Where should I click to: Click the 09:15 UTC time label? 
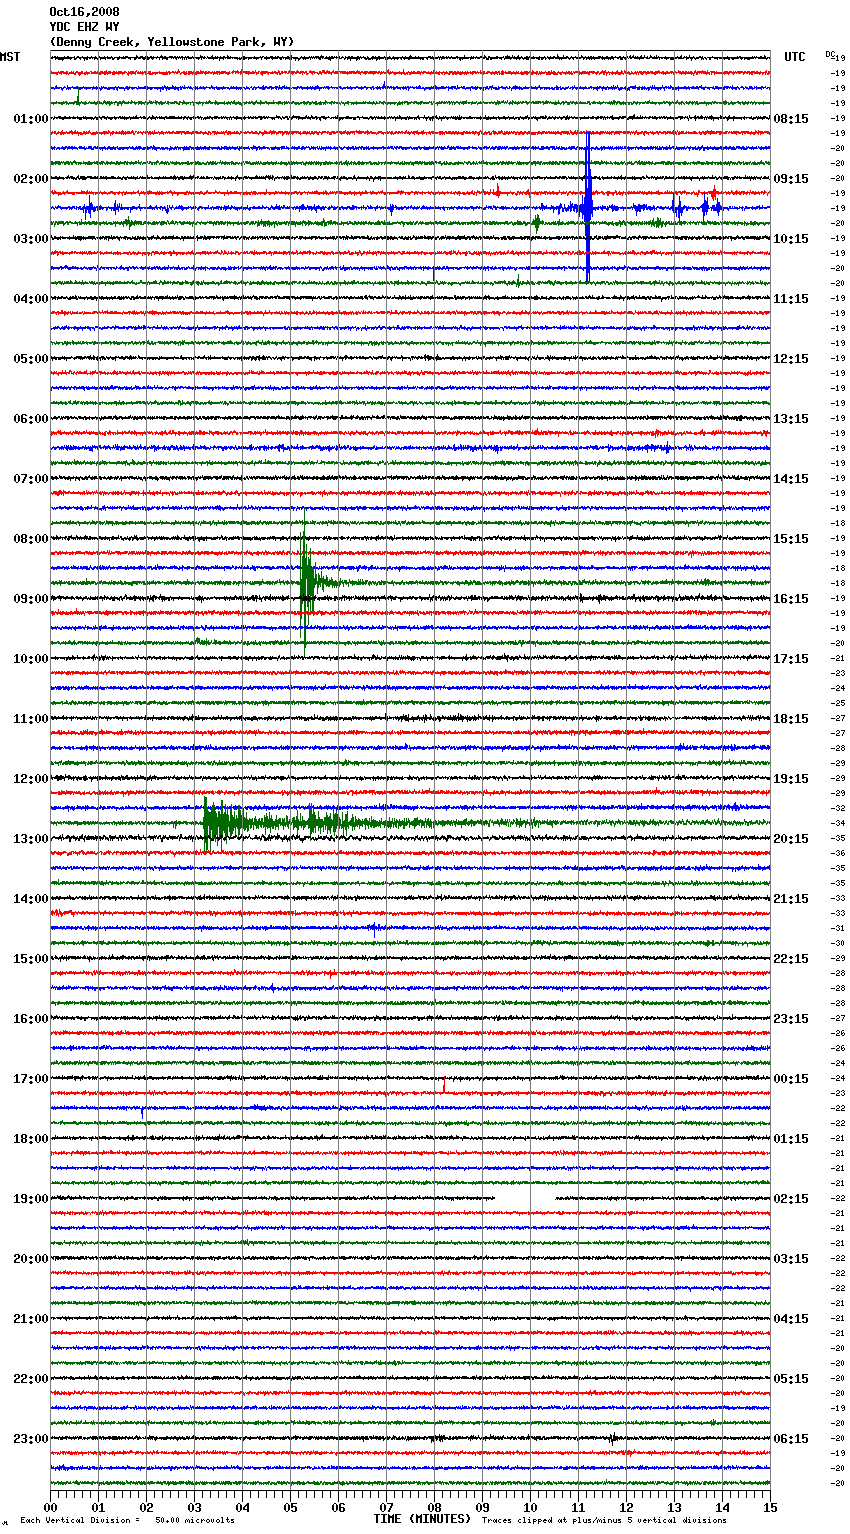[x=791, y=179]
